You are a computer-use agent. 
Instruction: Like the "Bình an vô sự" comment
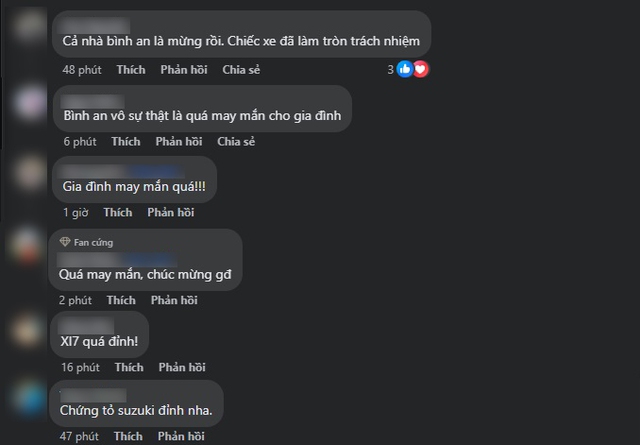tap(125, 142)
